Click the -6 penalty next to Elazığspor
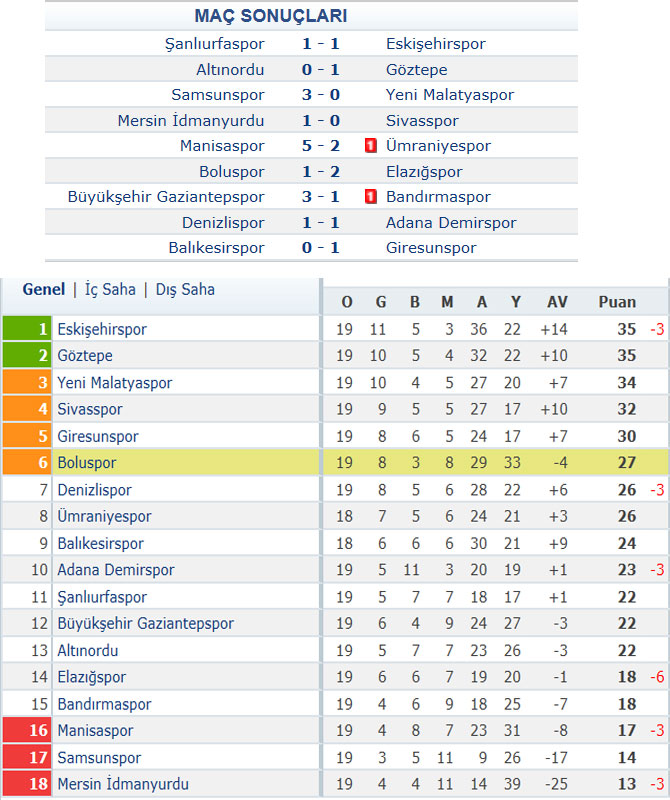 657,677
